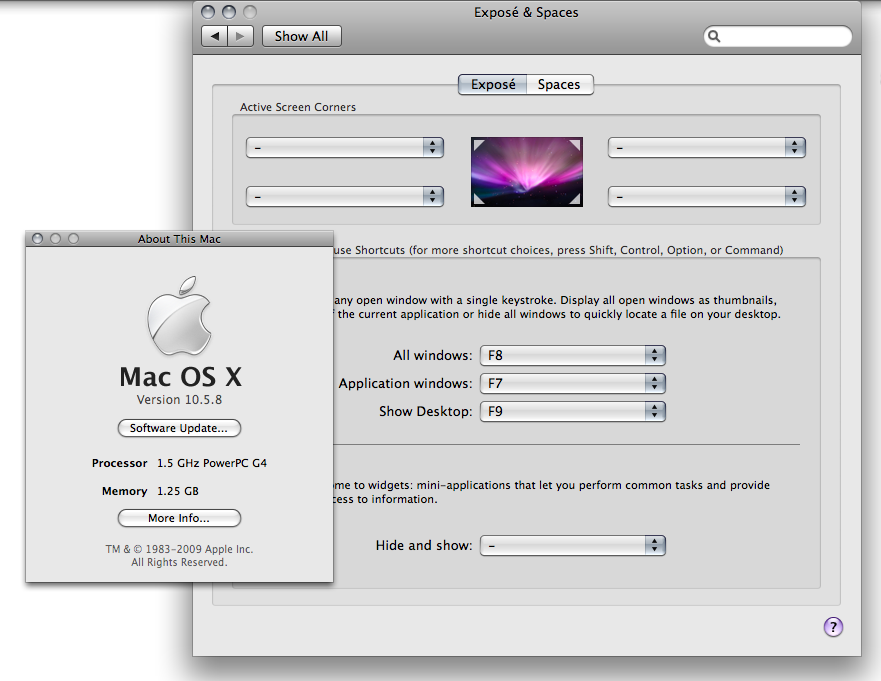The width and height of the screenshot is (881, 681).
Task: Go forward with the right arrow button
Action: click(x=240, y=37)
